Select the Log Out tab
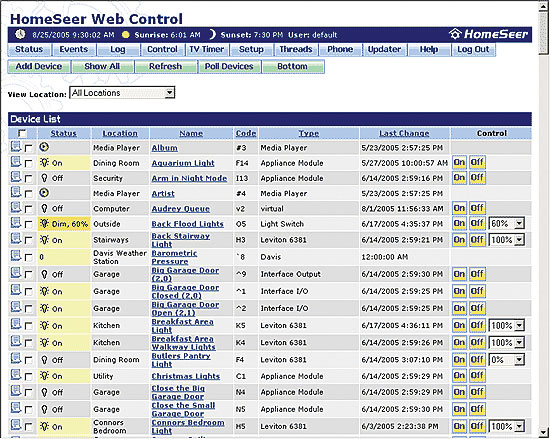Image resolution: width=550 pixels, height=439 pixels. [x=473, y=49]
